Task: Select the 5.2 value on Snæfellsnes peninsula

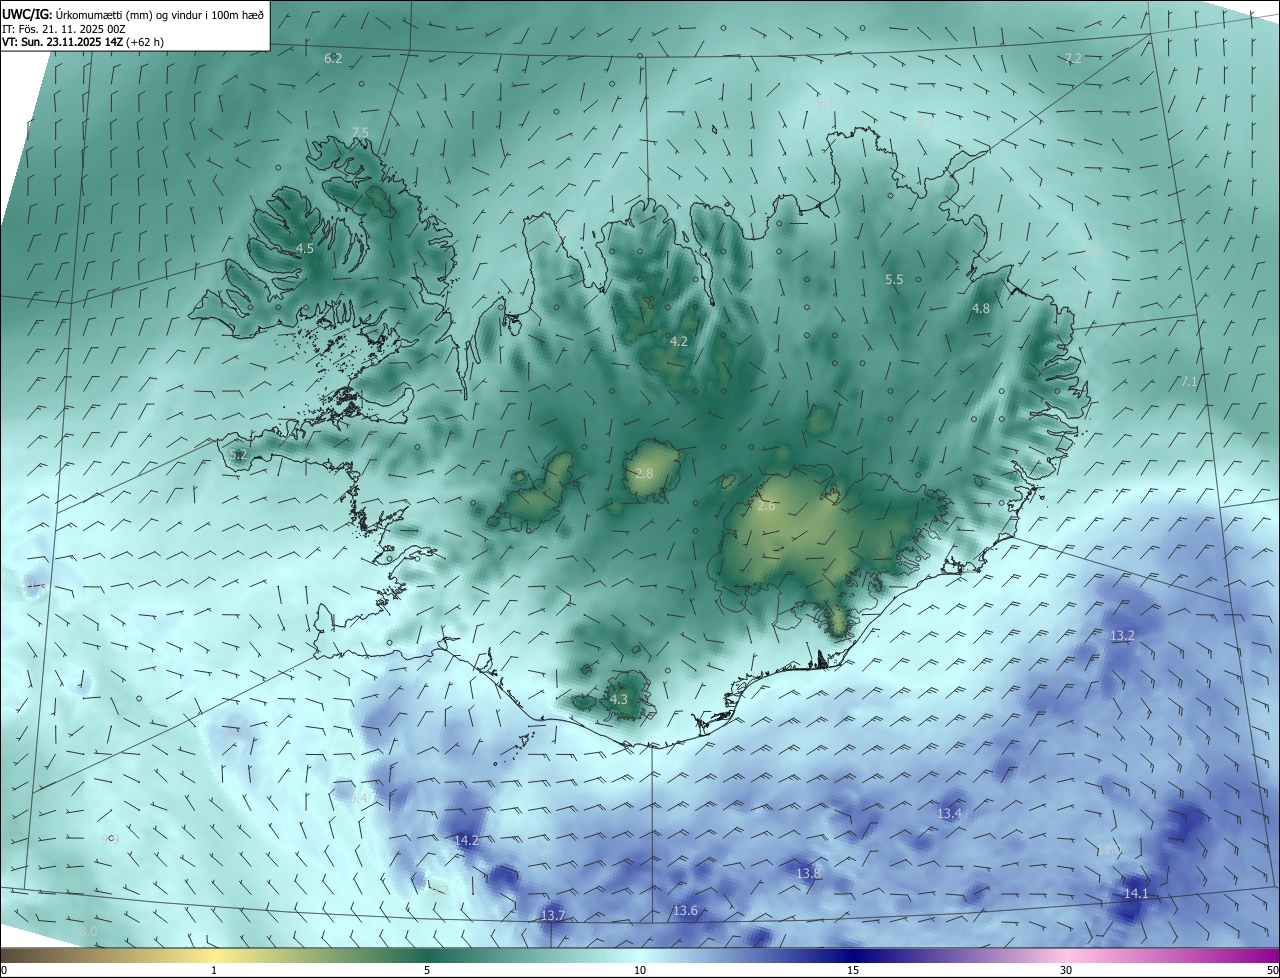Action: click(x=238, y=455)
